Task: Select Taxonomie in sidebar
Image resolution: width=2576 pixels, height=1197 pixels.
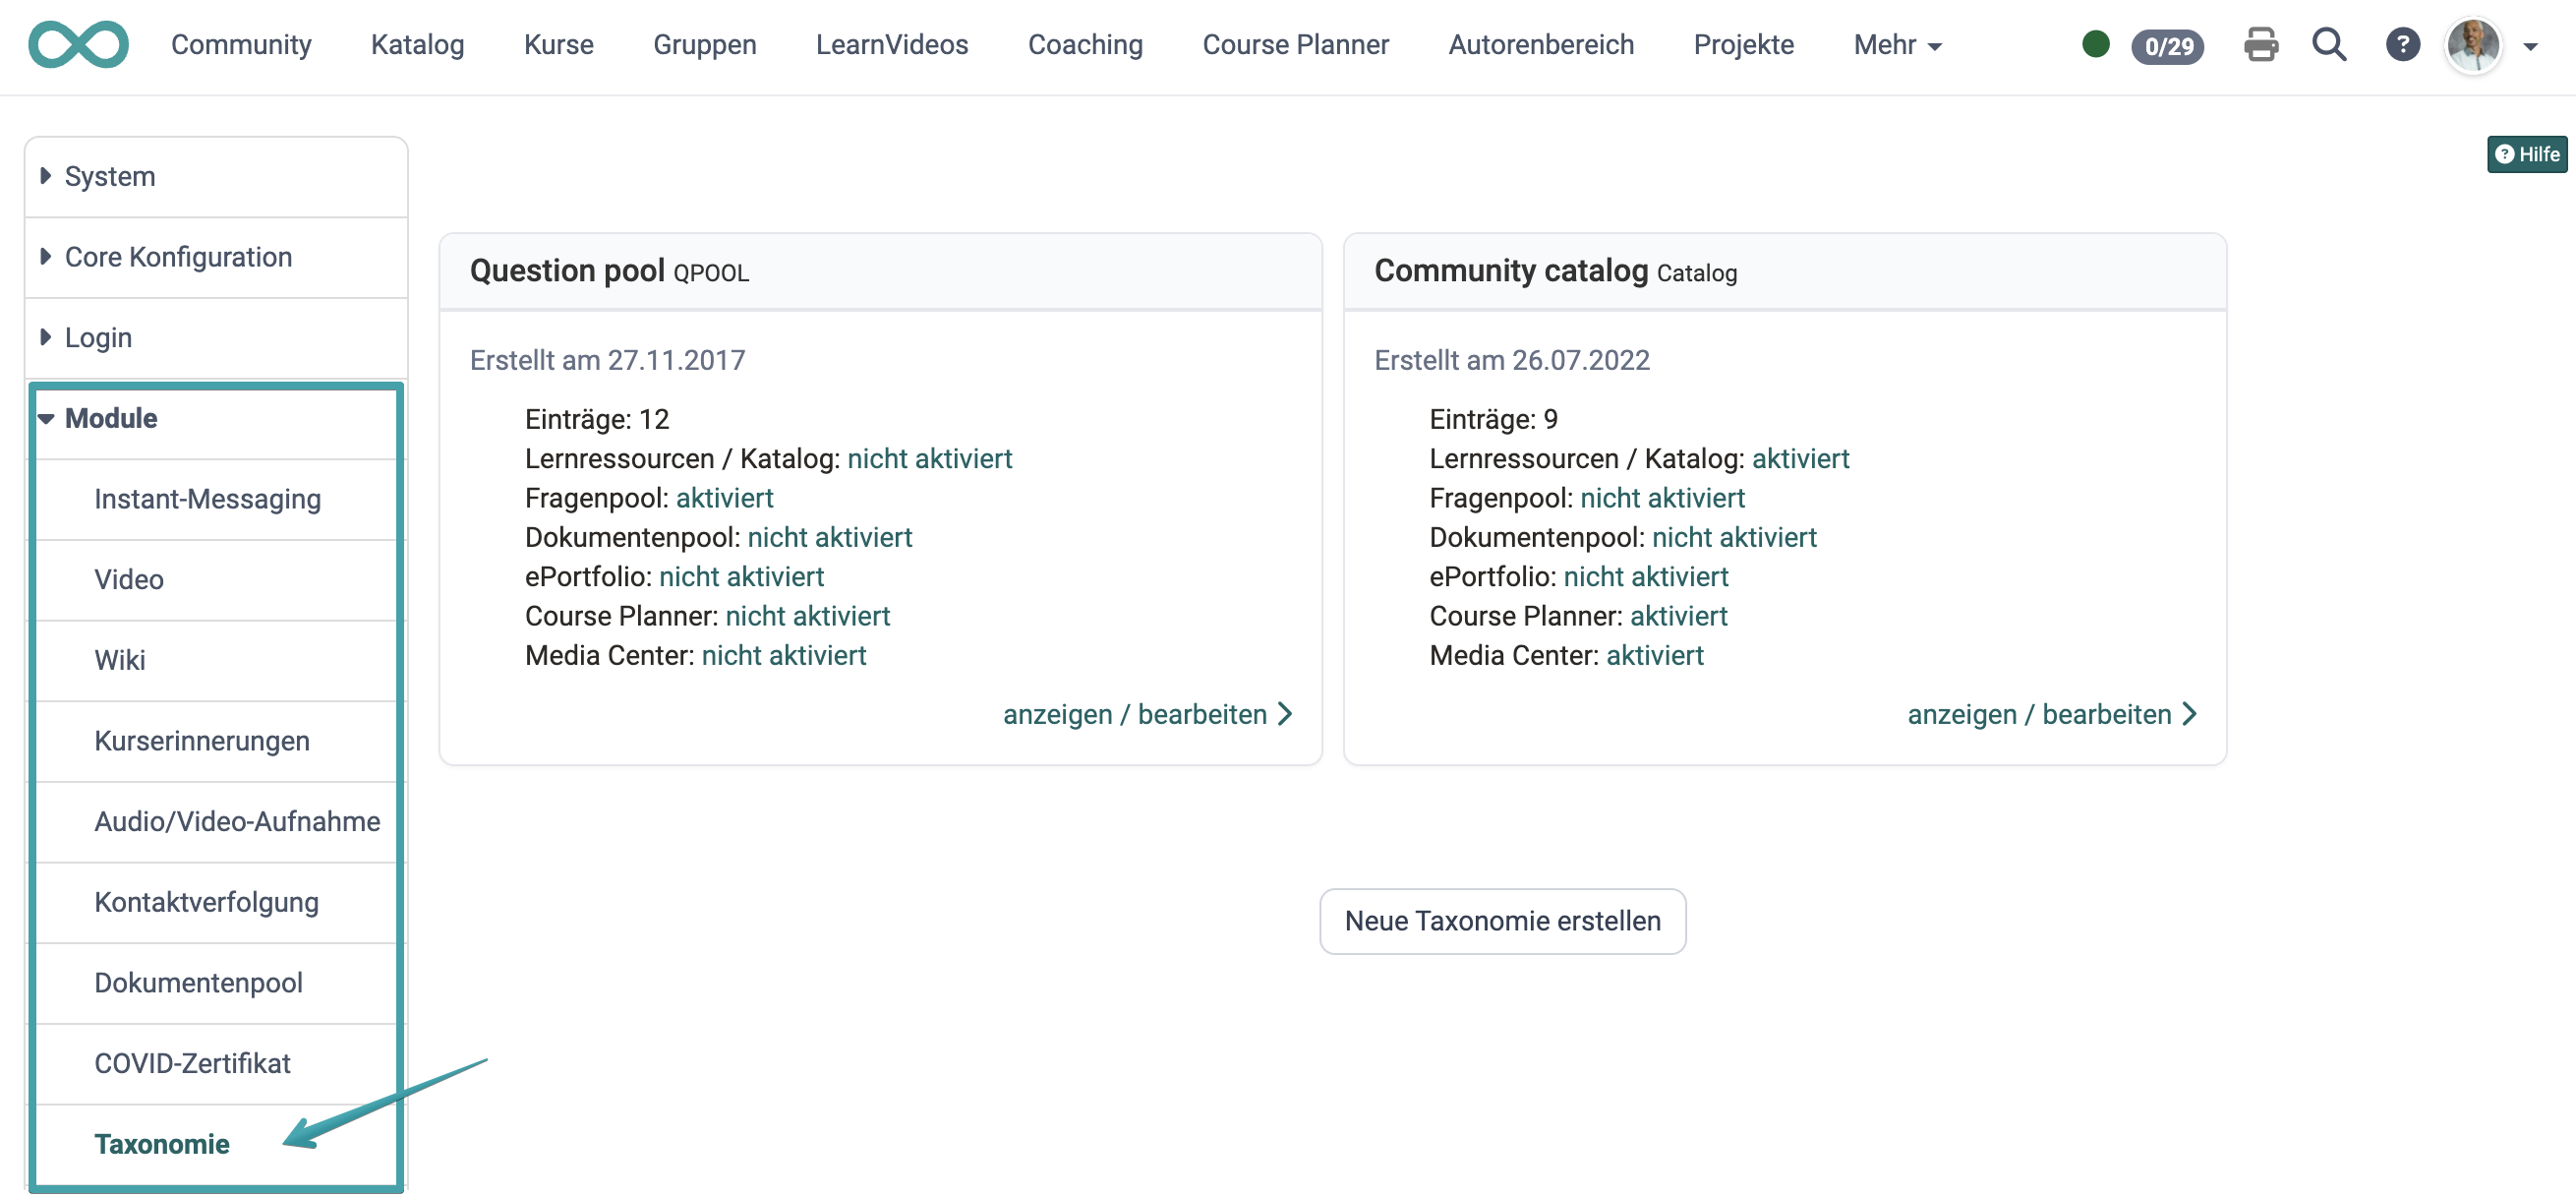Action: (x=216, y=1145)
